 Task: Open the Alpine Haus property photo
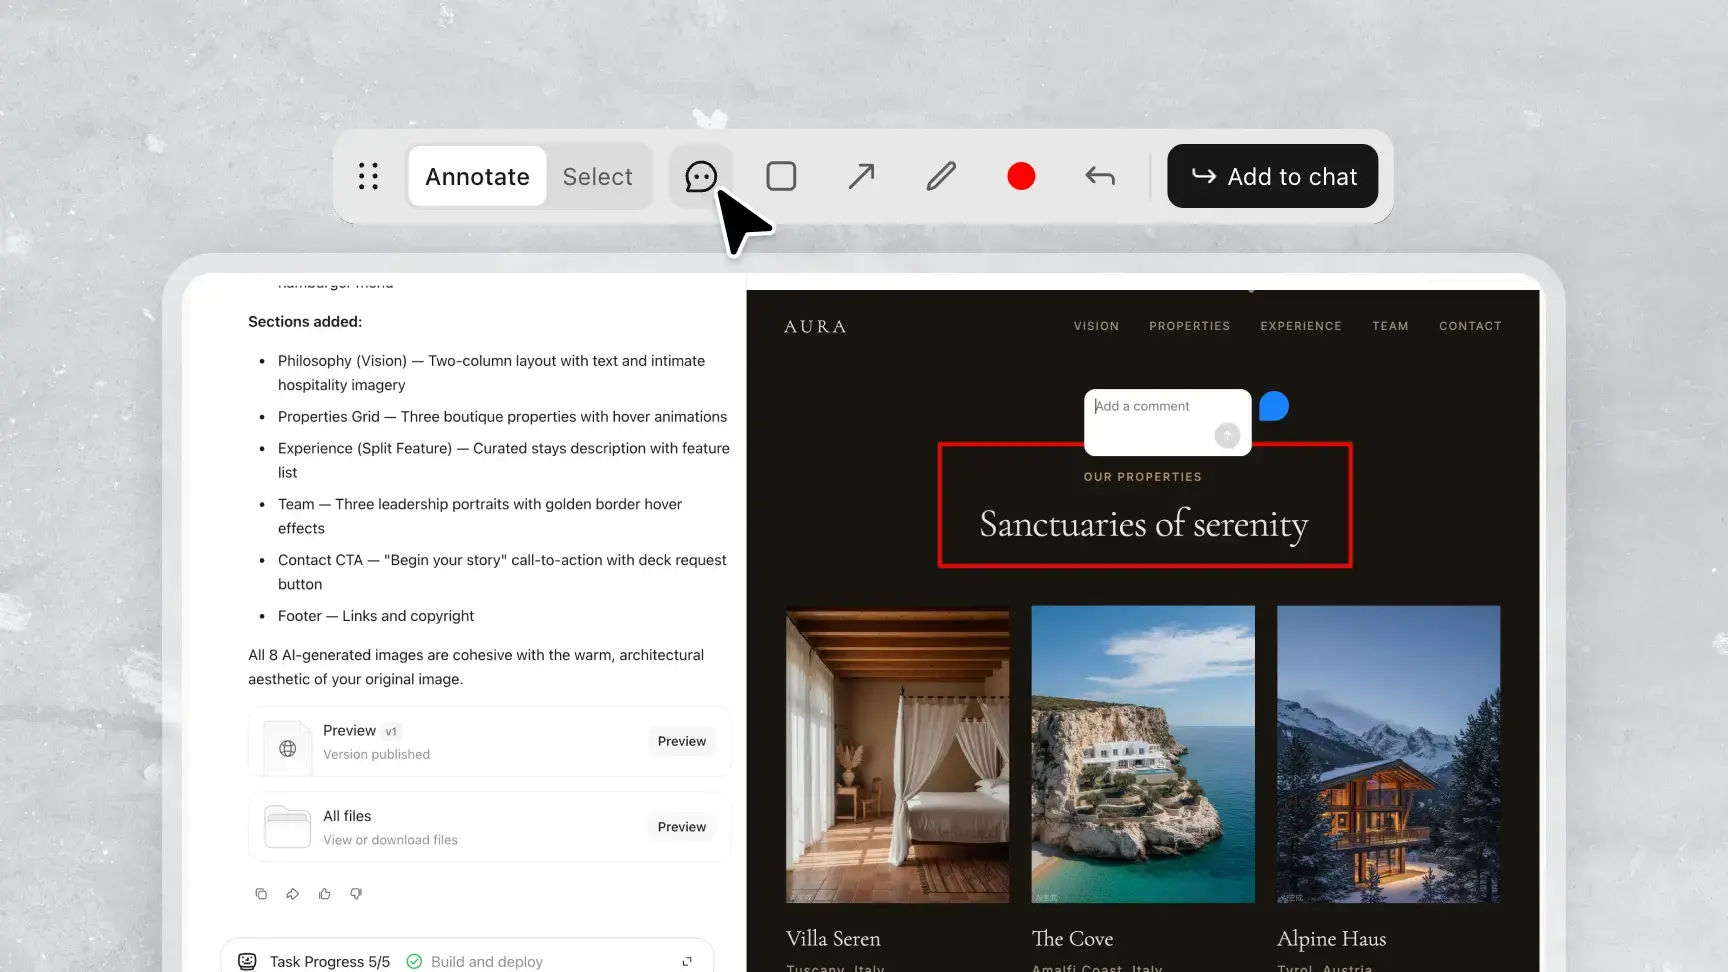(x=1388, y=754)
